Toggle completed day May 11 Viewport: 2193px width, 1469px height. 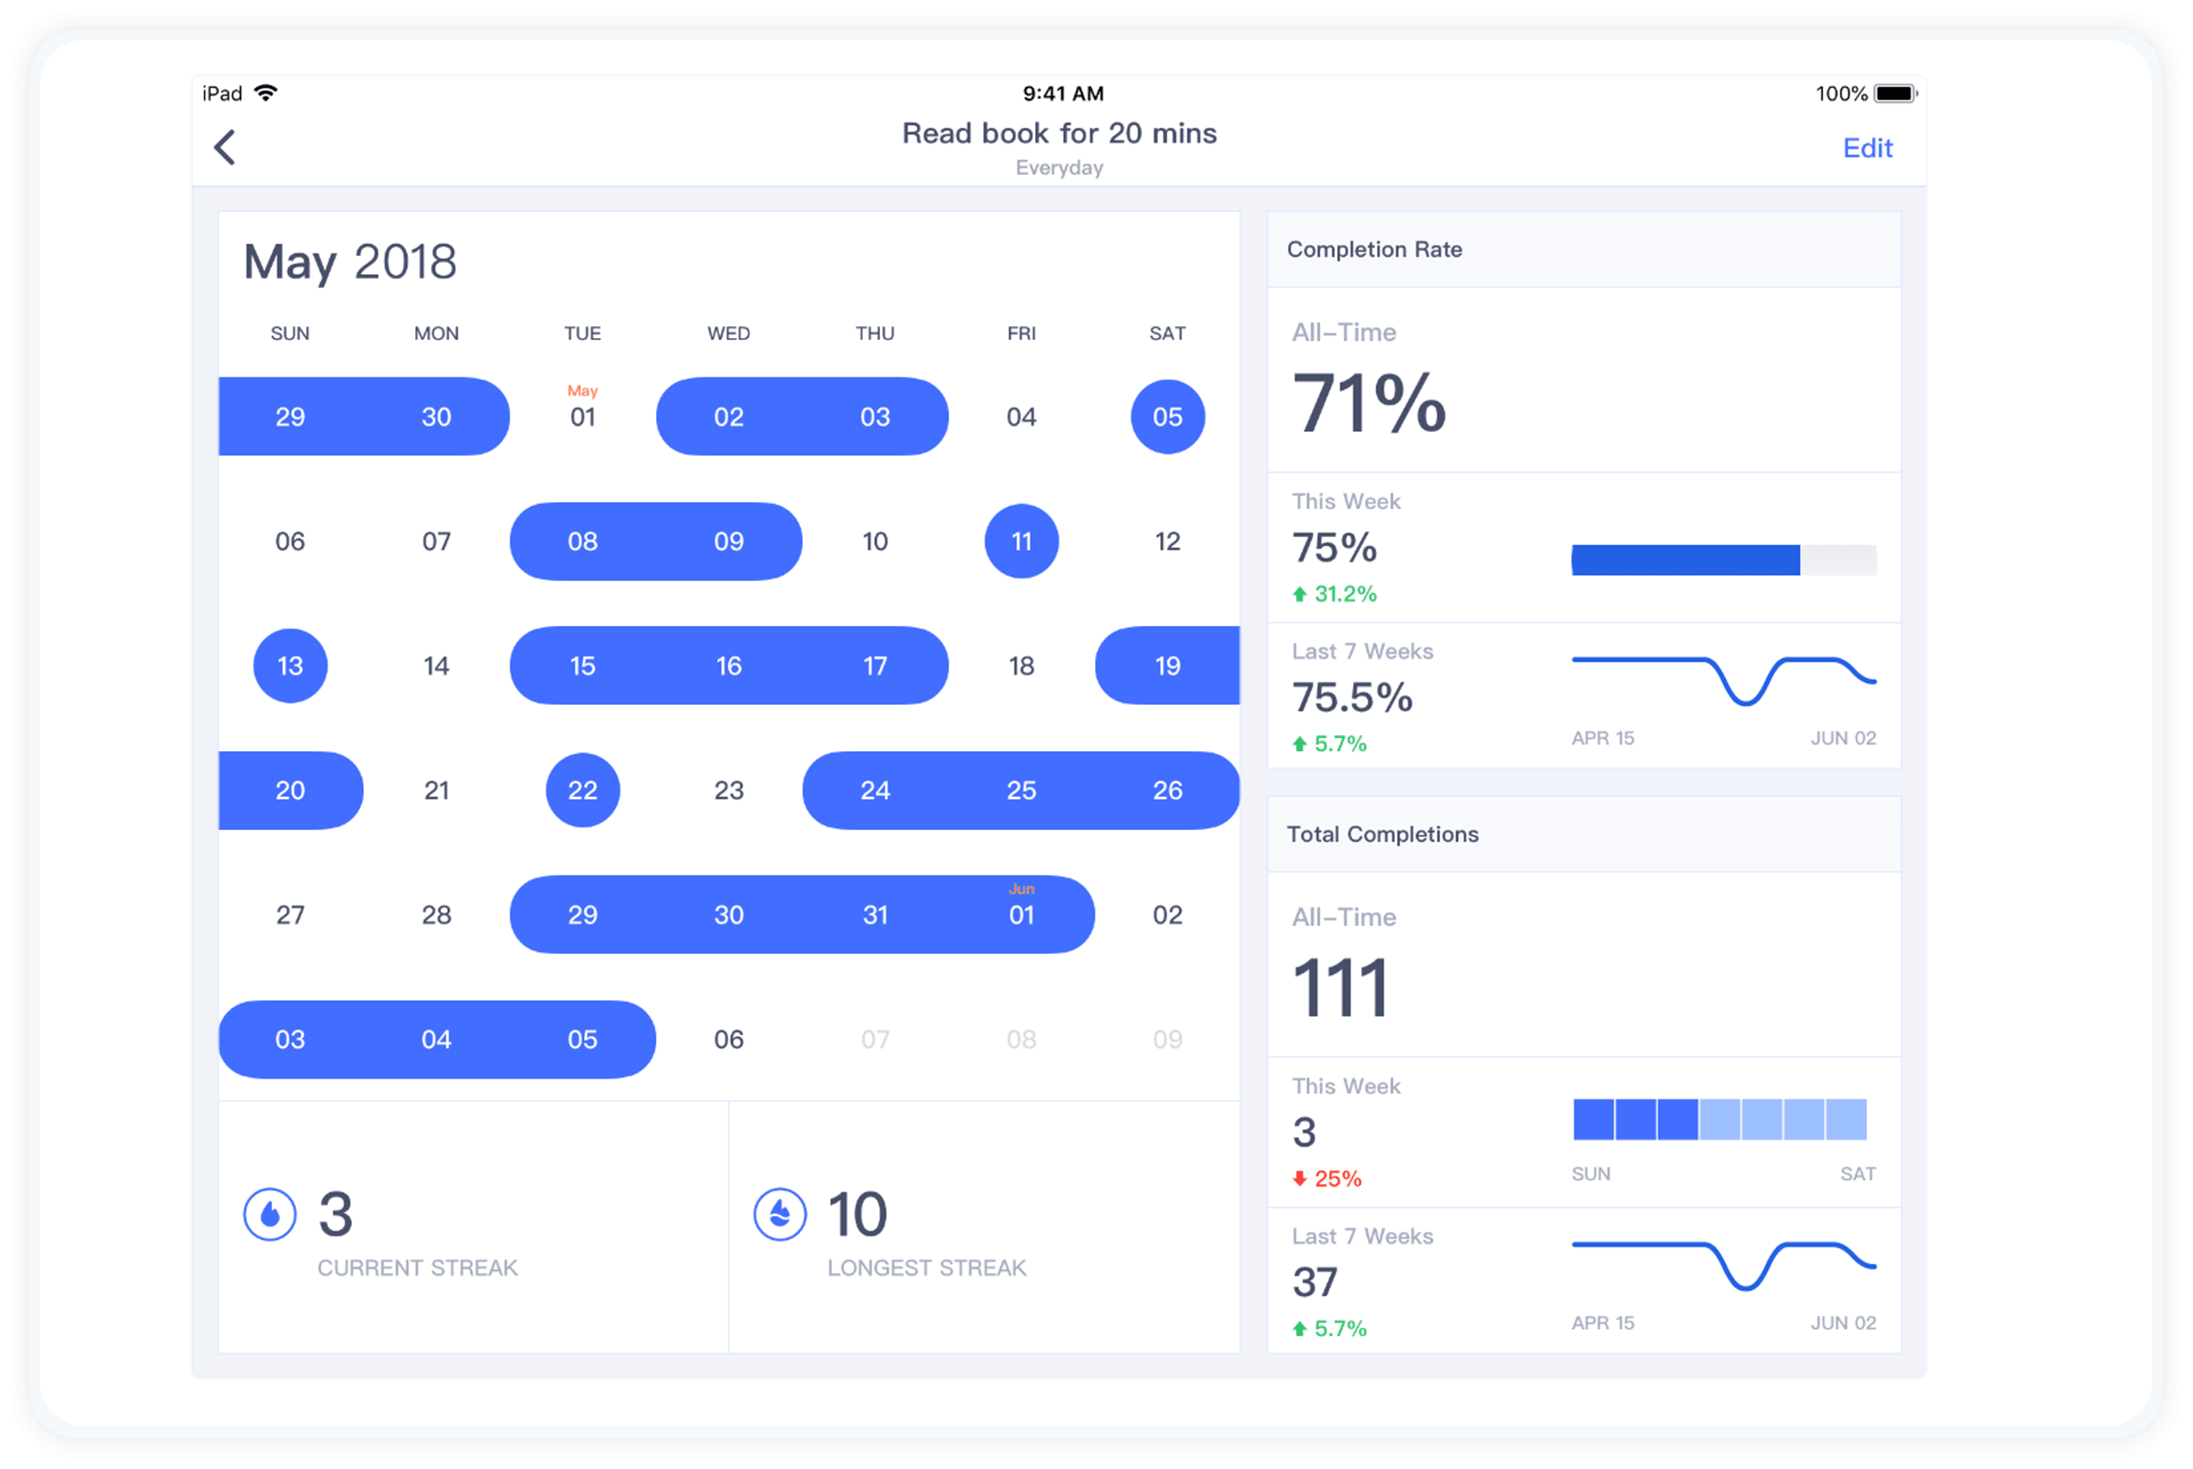pyautogui.click(x=1021, y=541)
